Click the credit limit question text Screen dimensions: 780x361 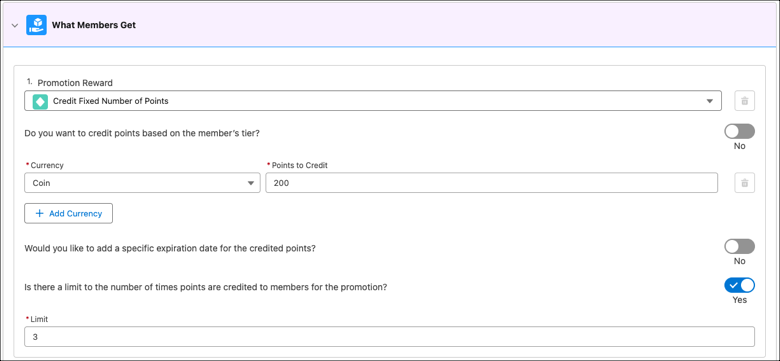pyautogui.click(x=205, y=287)
